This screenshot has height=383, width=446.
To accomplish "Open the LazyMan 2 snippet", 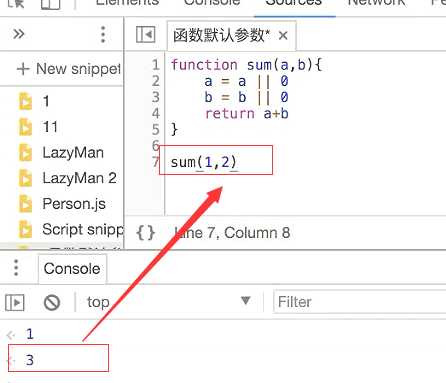I will point(68,178).
